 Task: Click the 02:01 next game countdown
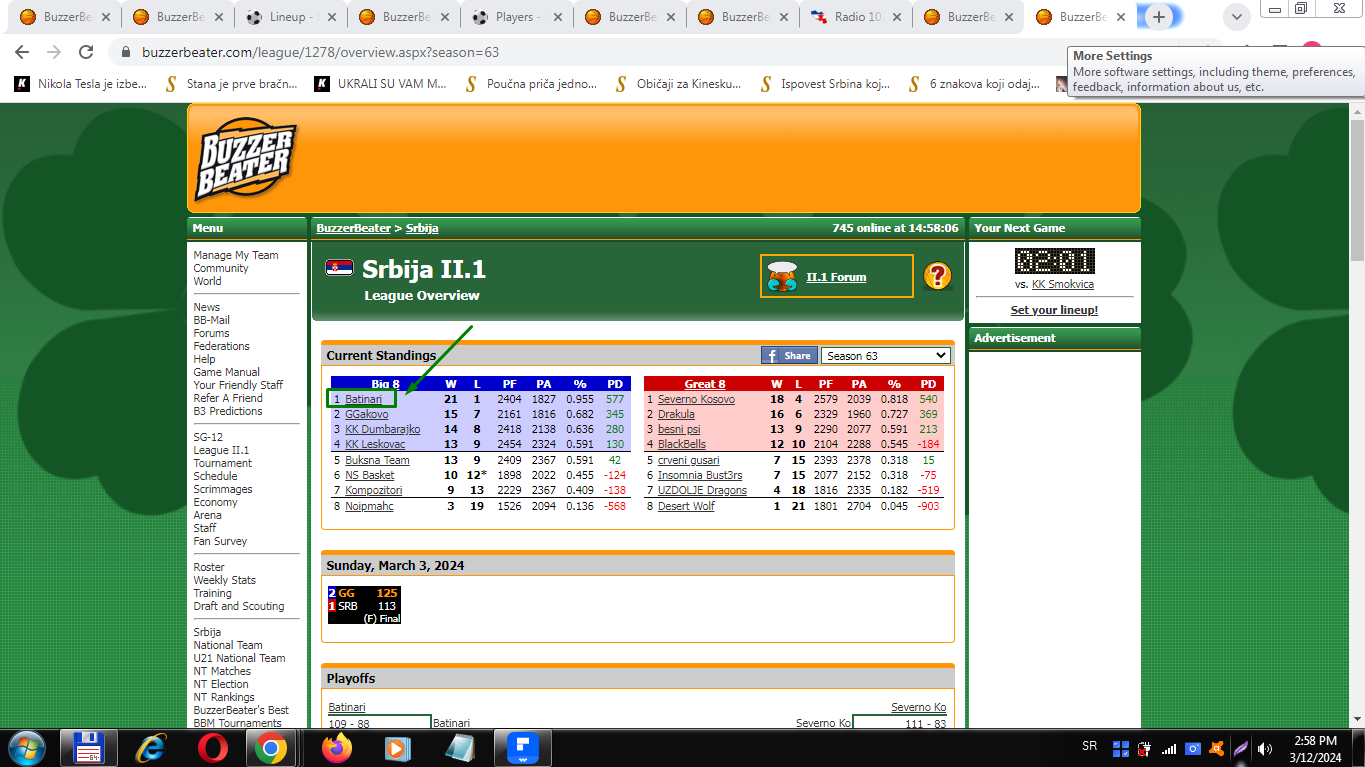click(x=1054, y=261)
